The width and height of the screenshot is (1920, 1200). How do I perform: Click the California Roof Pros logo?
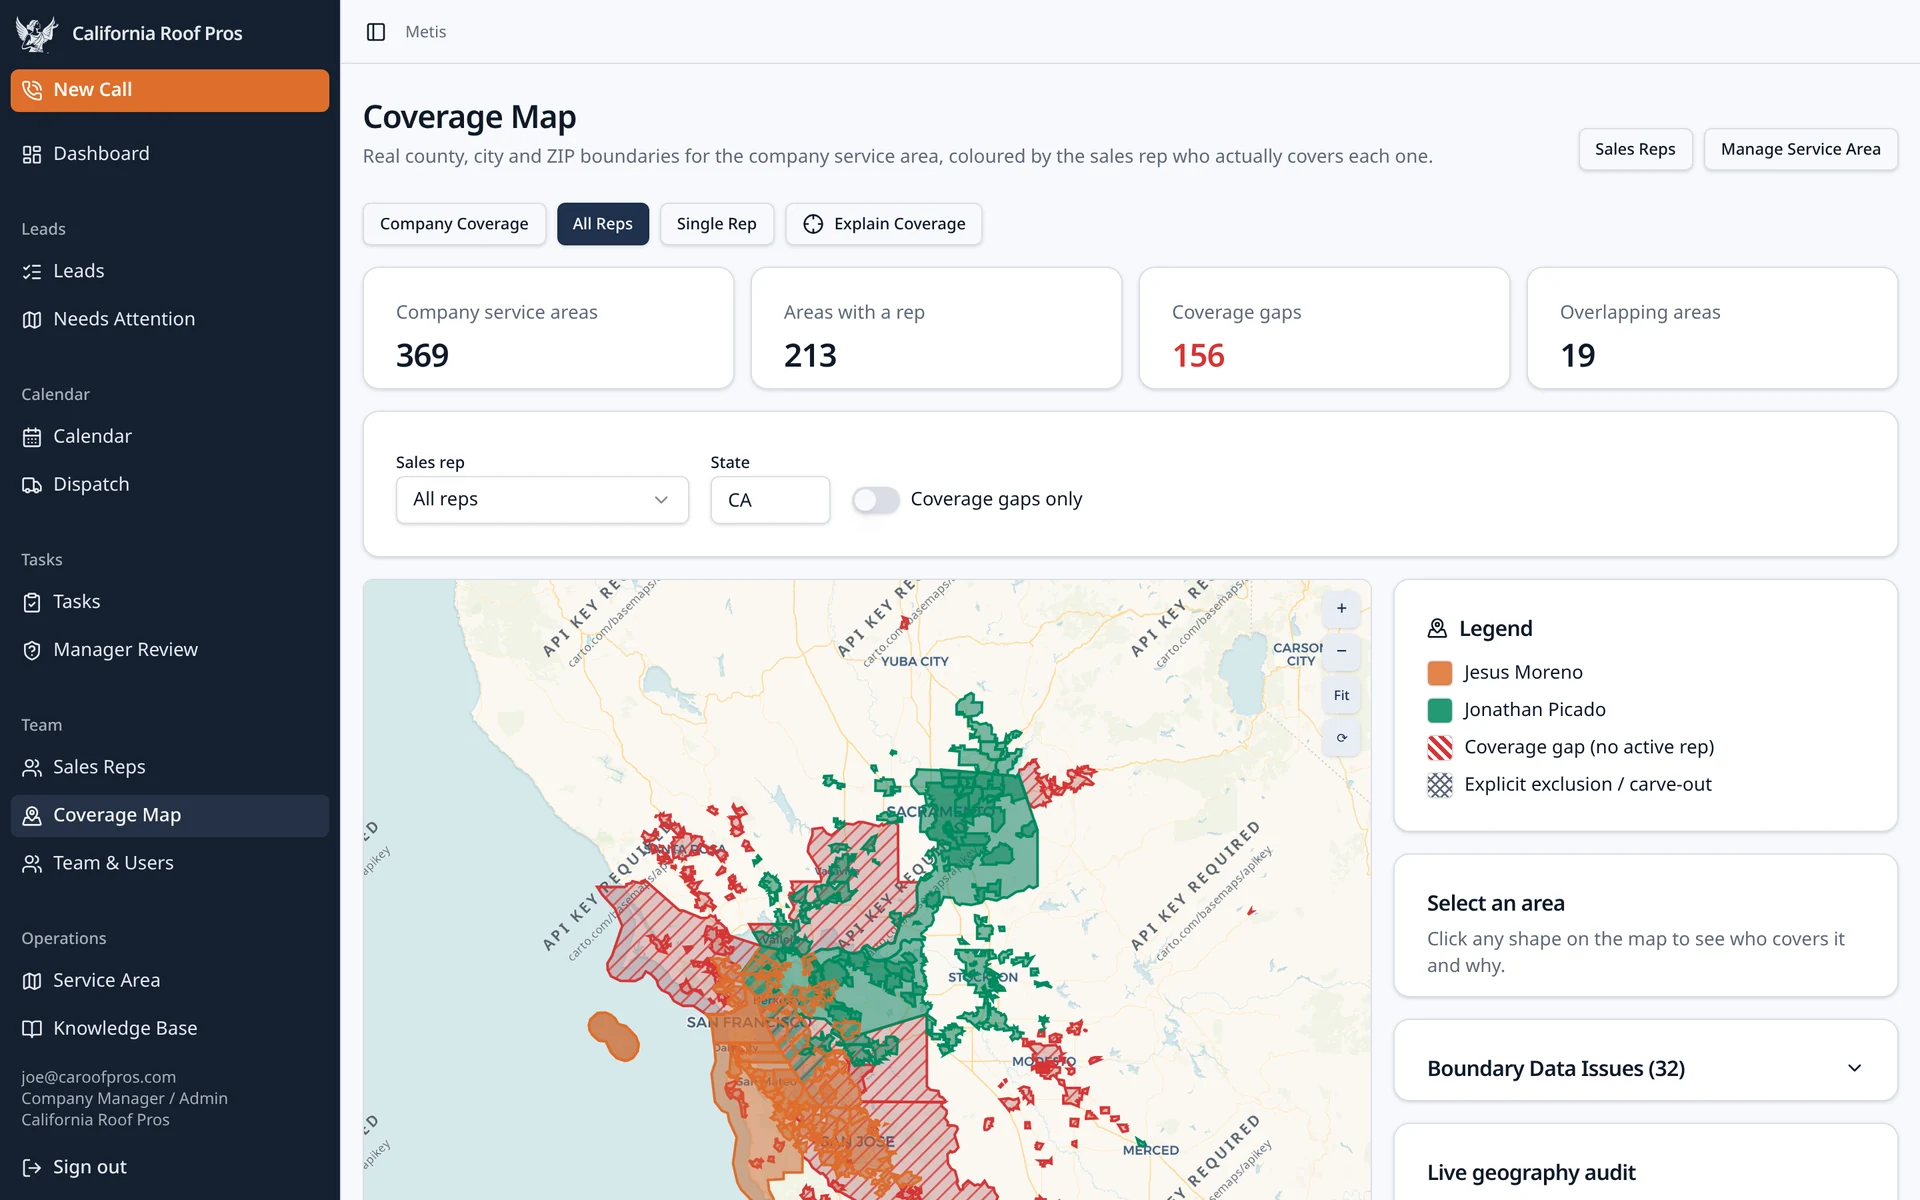tap(36, 33)
